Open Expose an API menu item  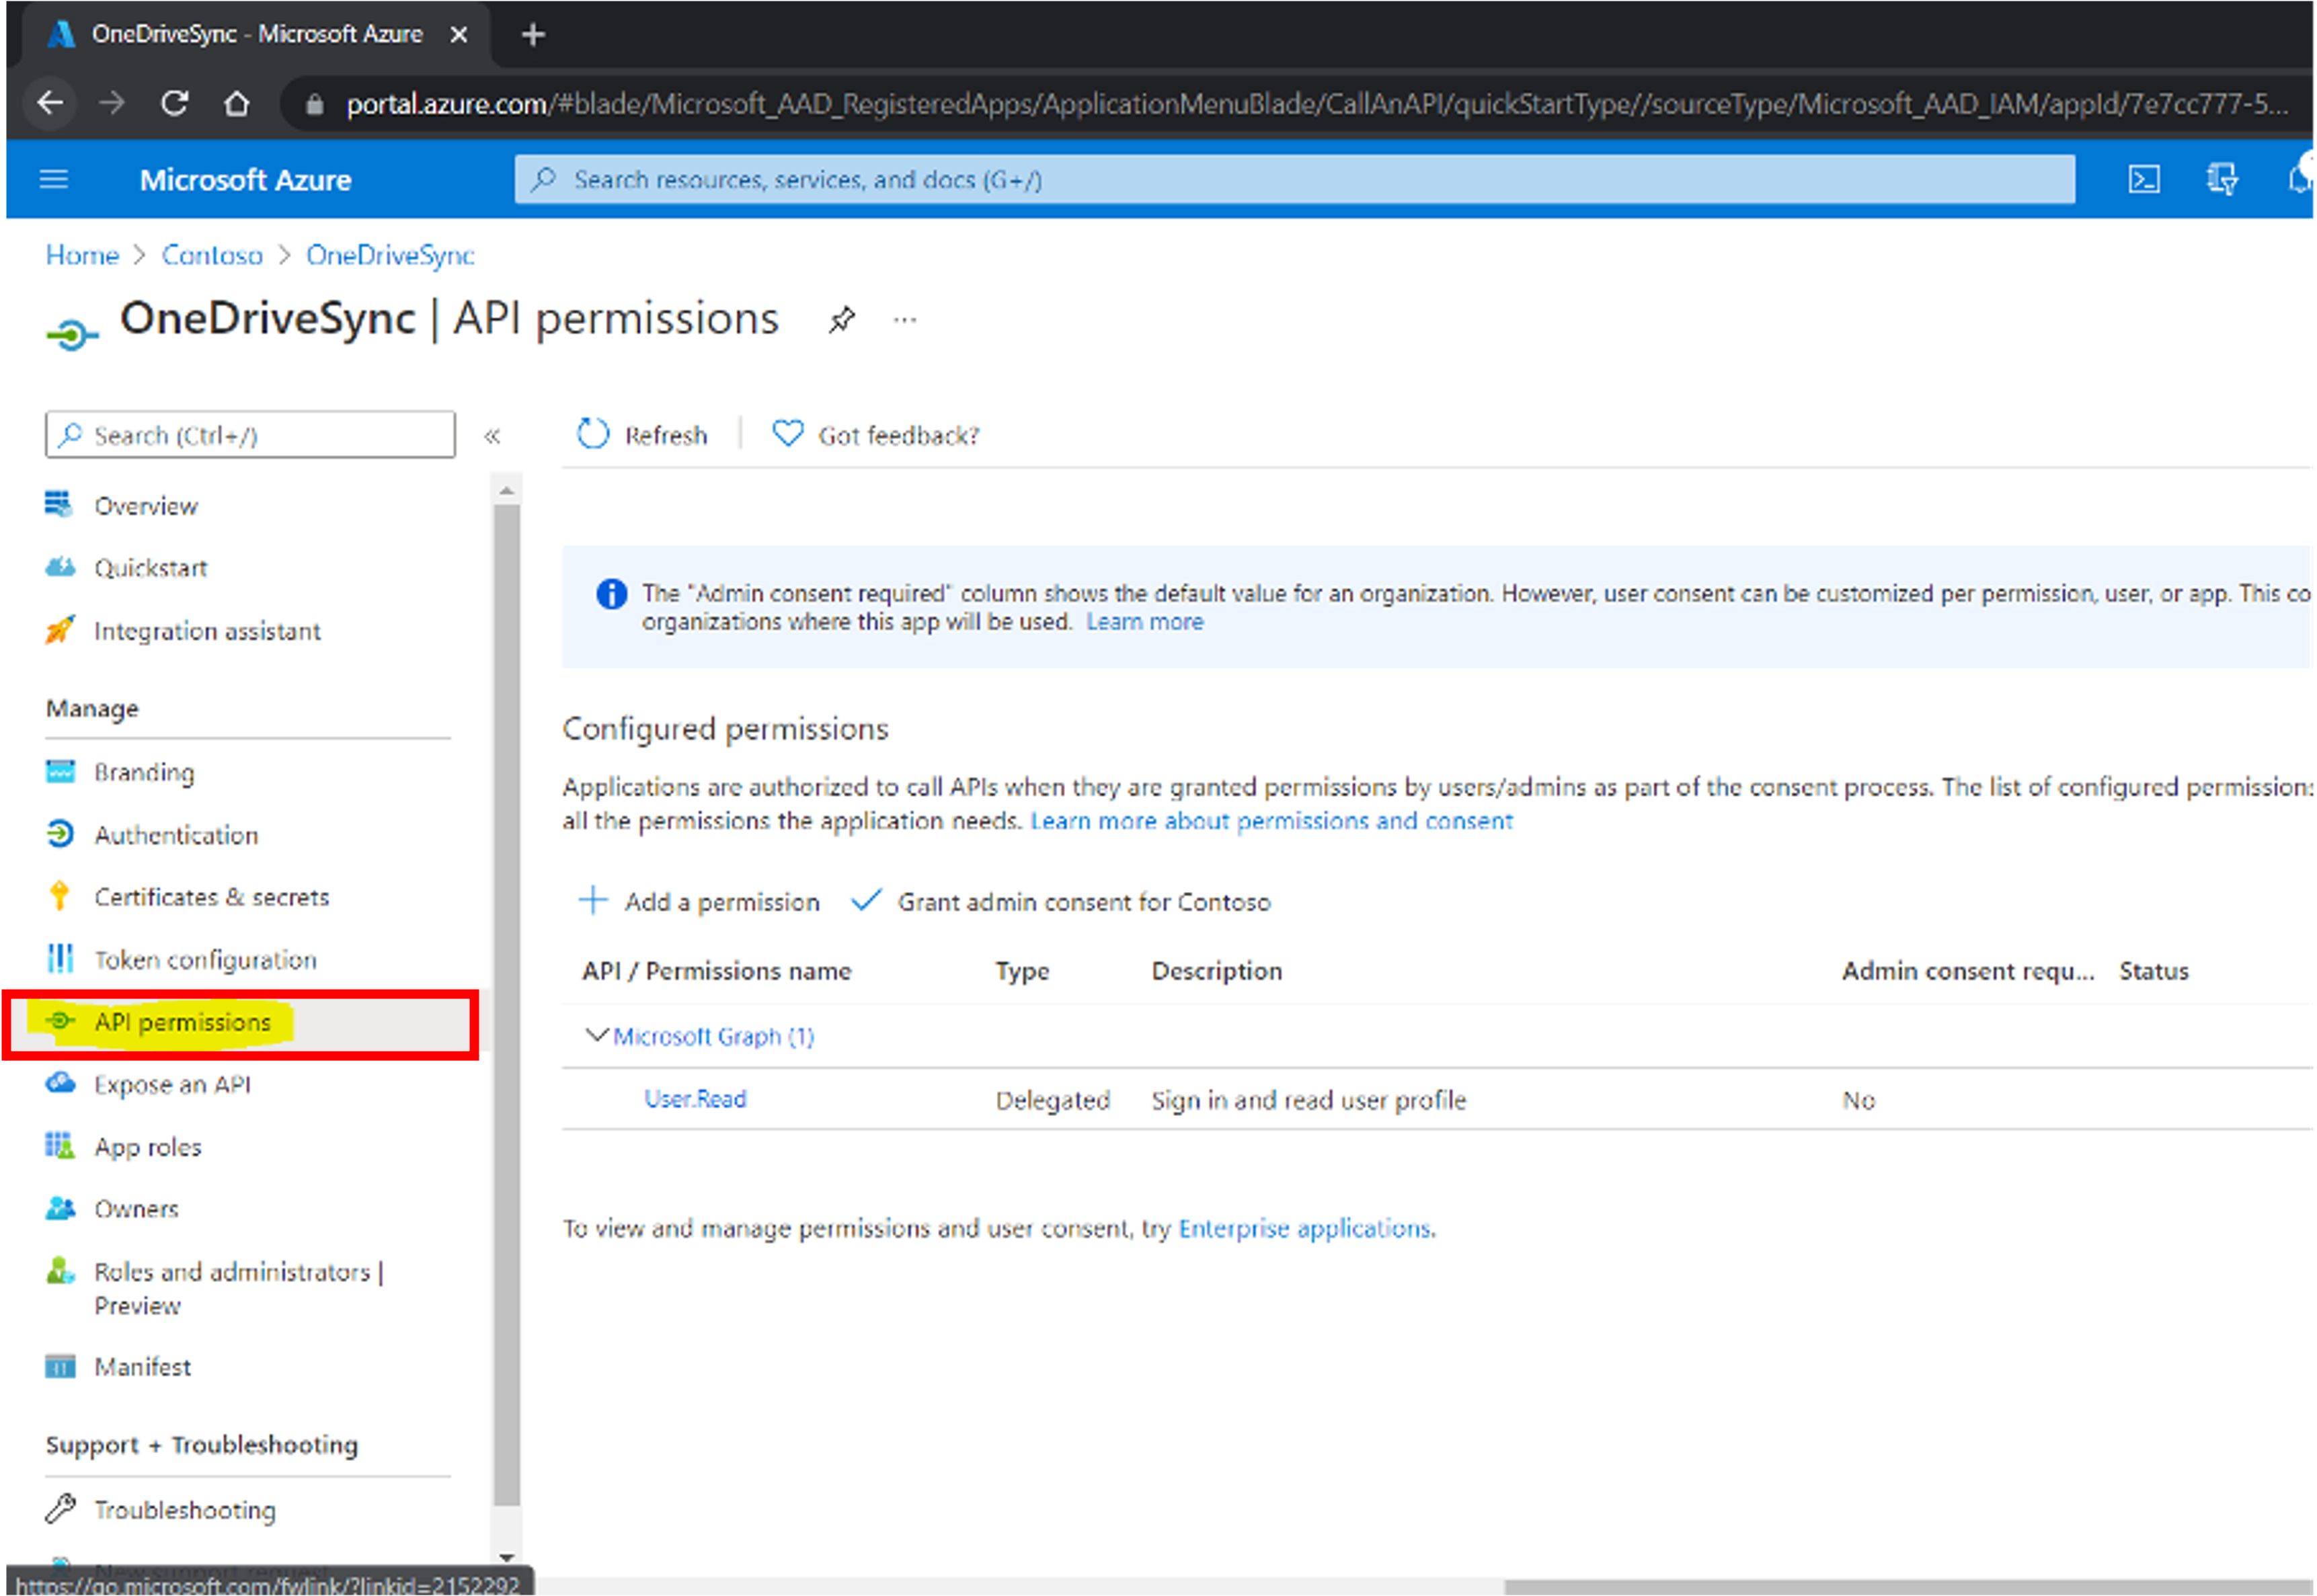click(x=172, y=1084)
